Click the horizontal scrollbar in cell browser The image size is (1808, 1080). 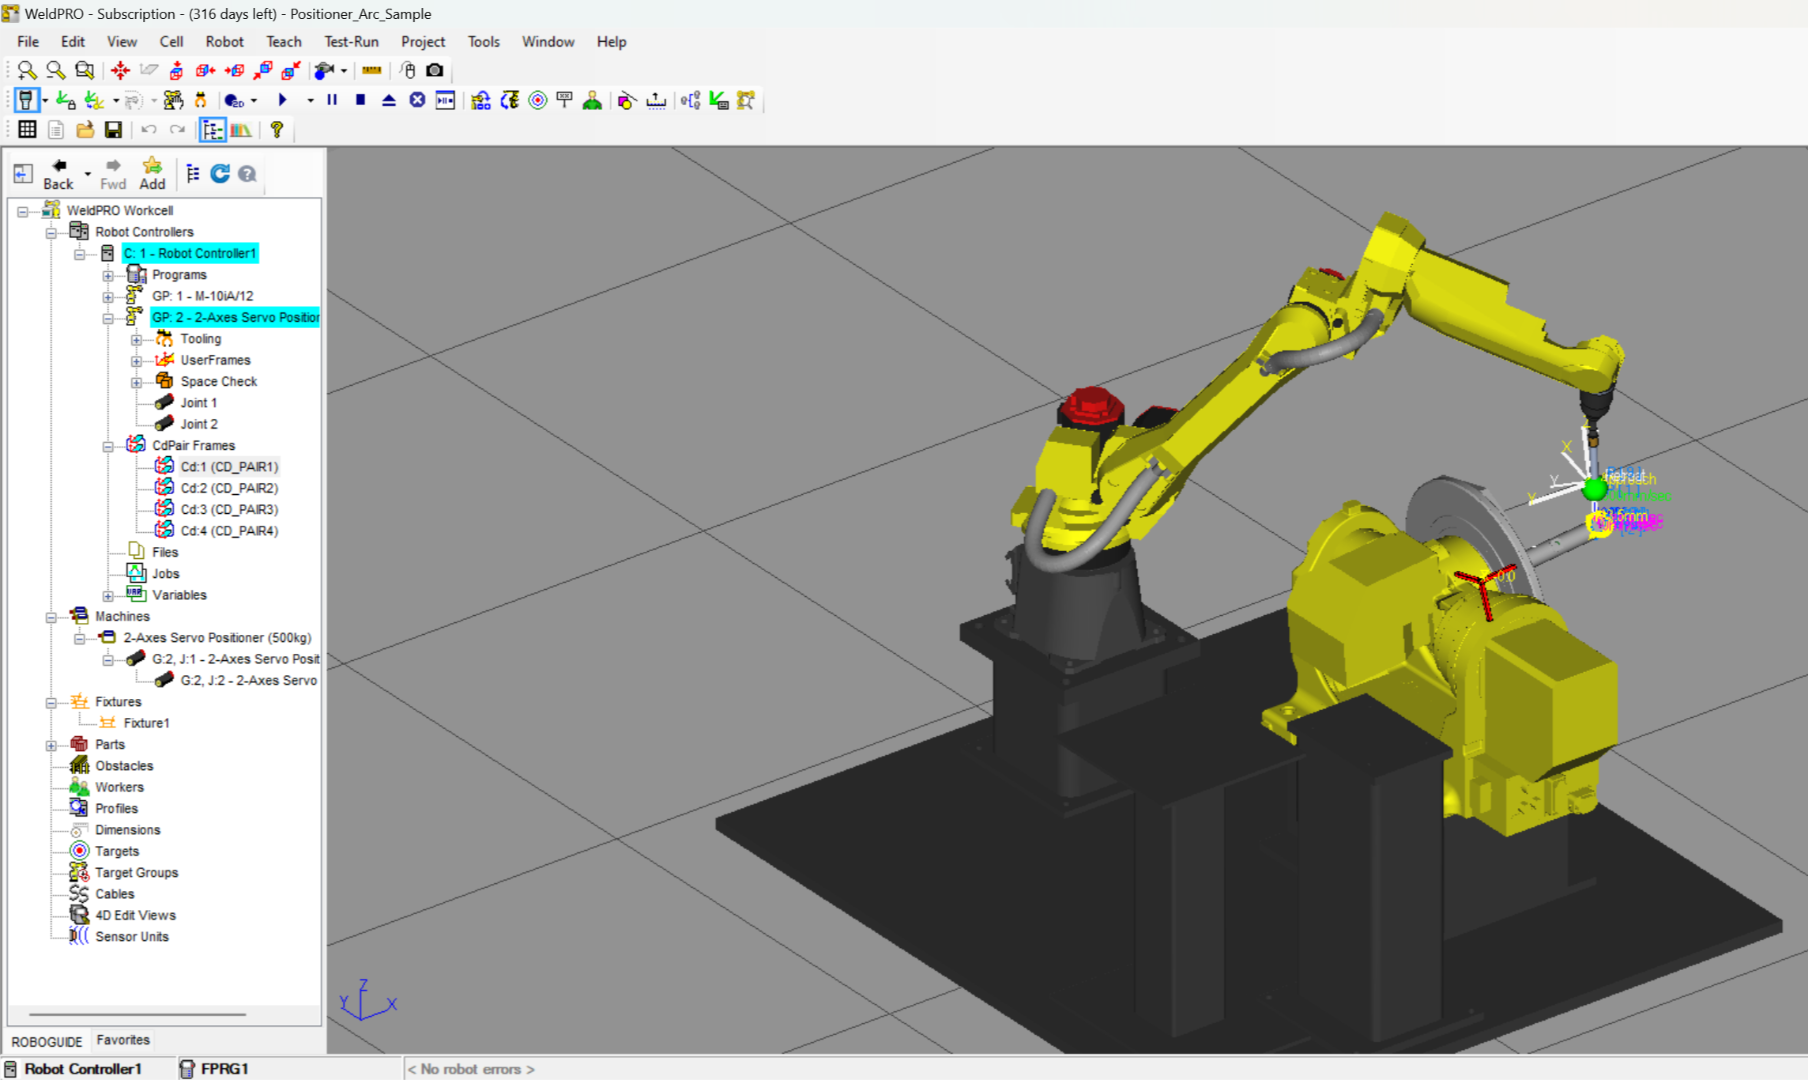[137, 1014]
